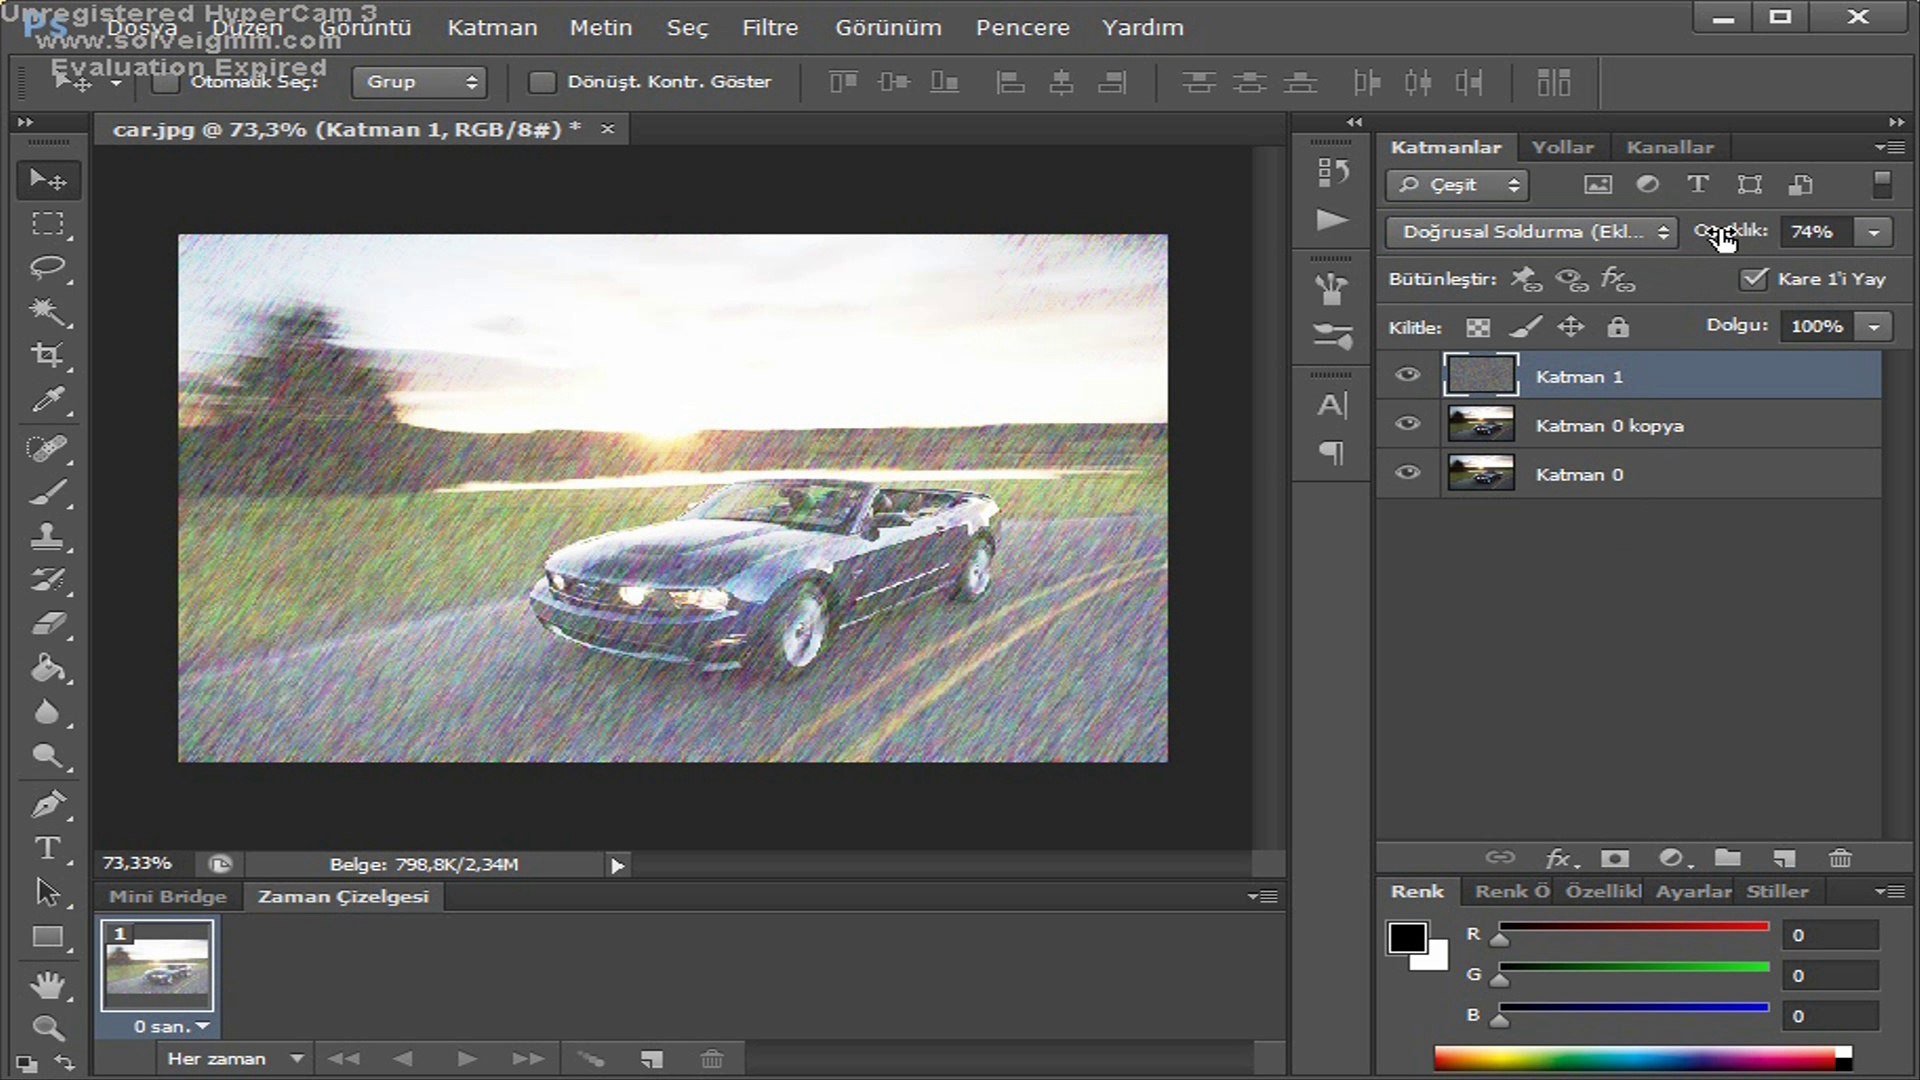Screen dimensions: 1920x1080
Task: Open the Mini Bridge panel tab
Action: [167, 896]
